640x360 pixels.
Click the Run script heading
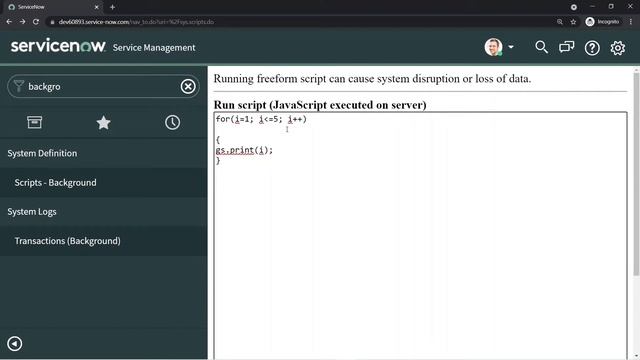point(320,105)
